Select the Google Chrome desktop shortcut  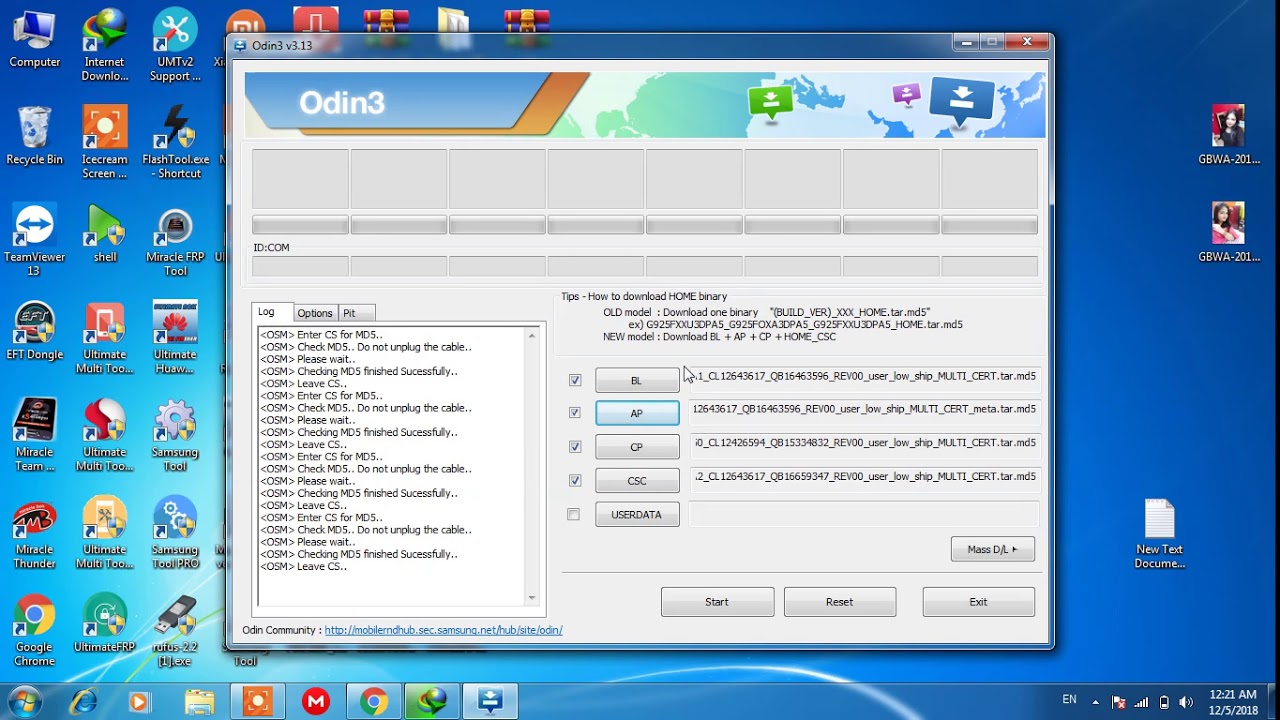34,631
